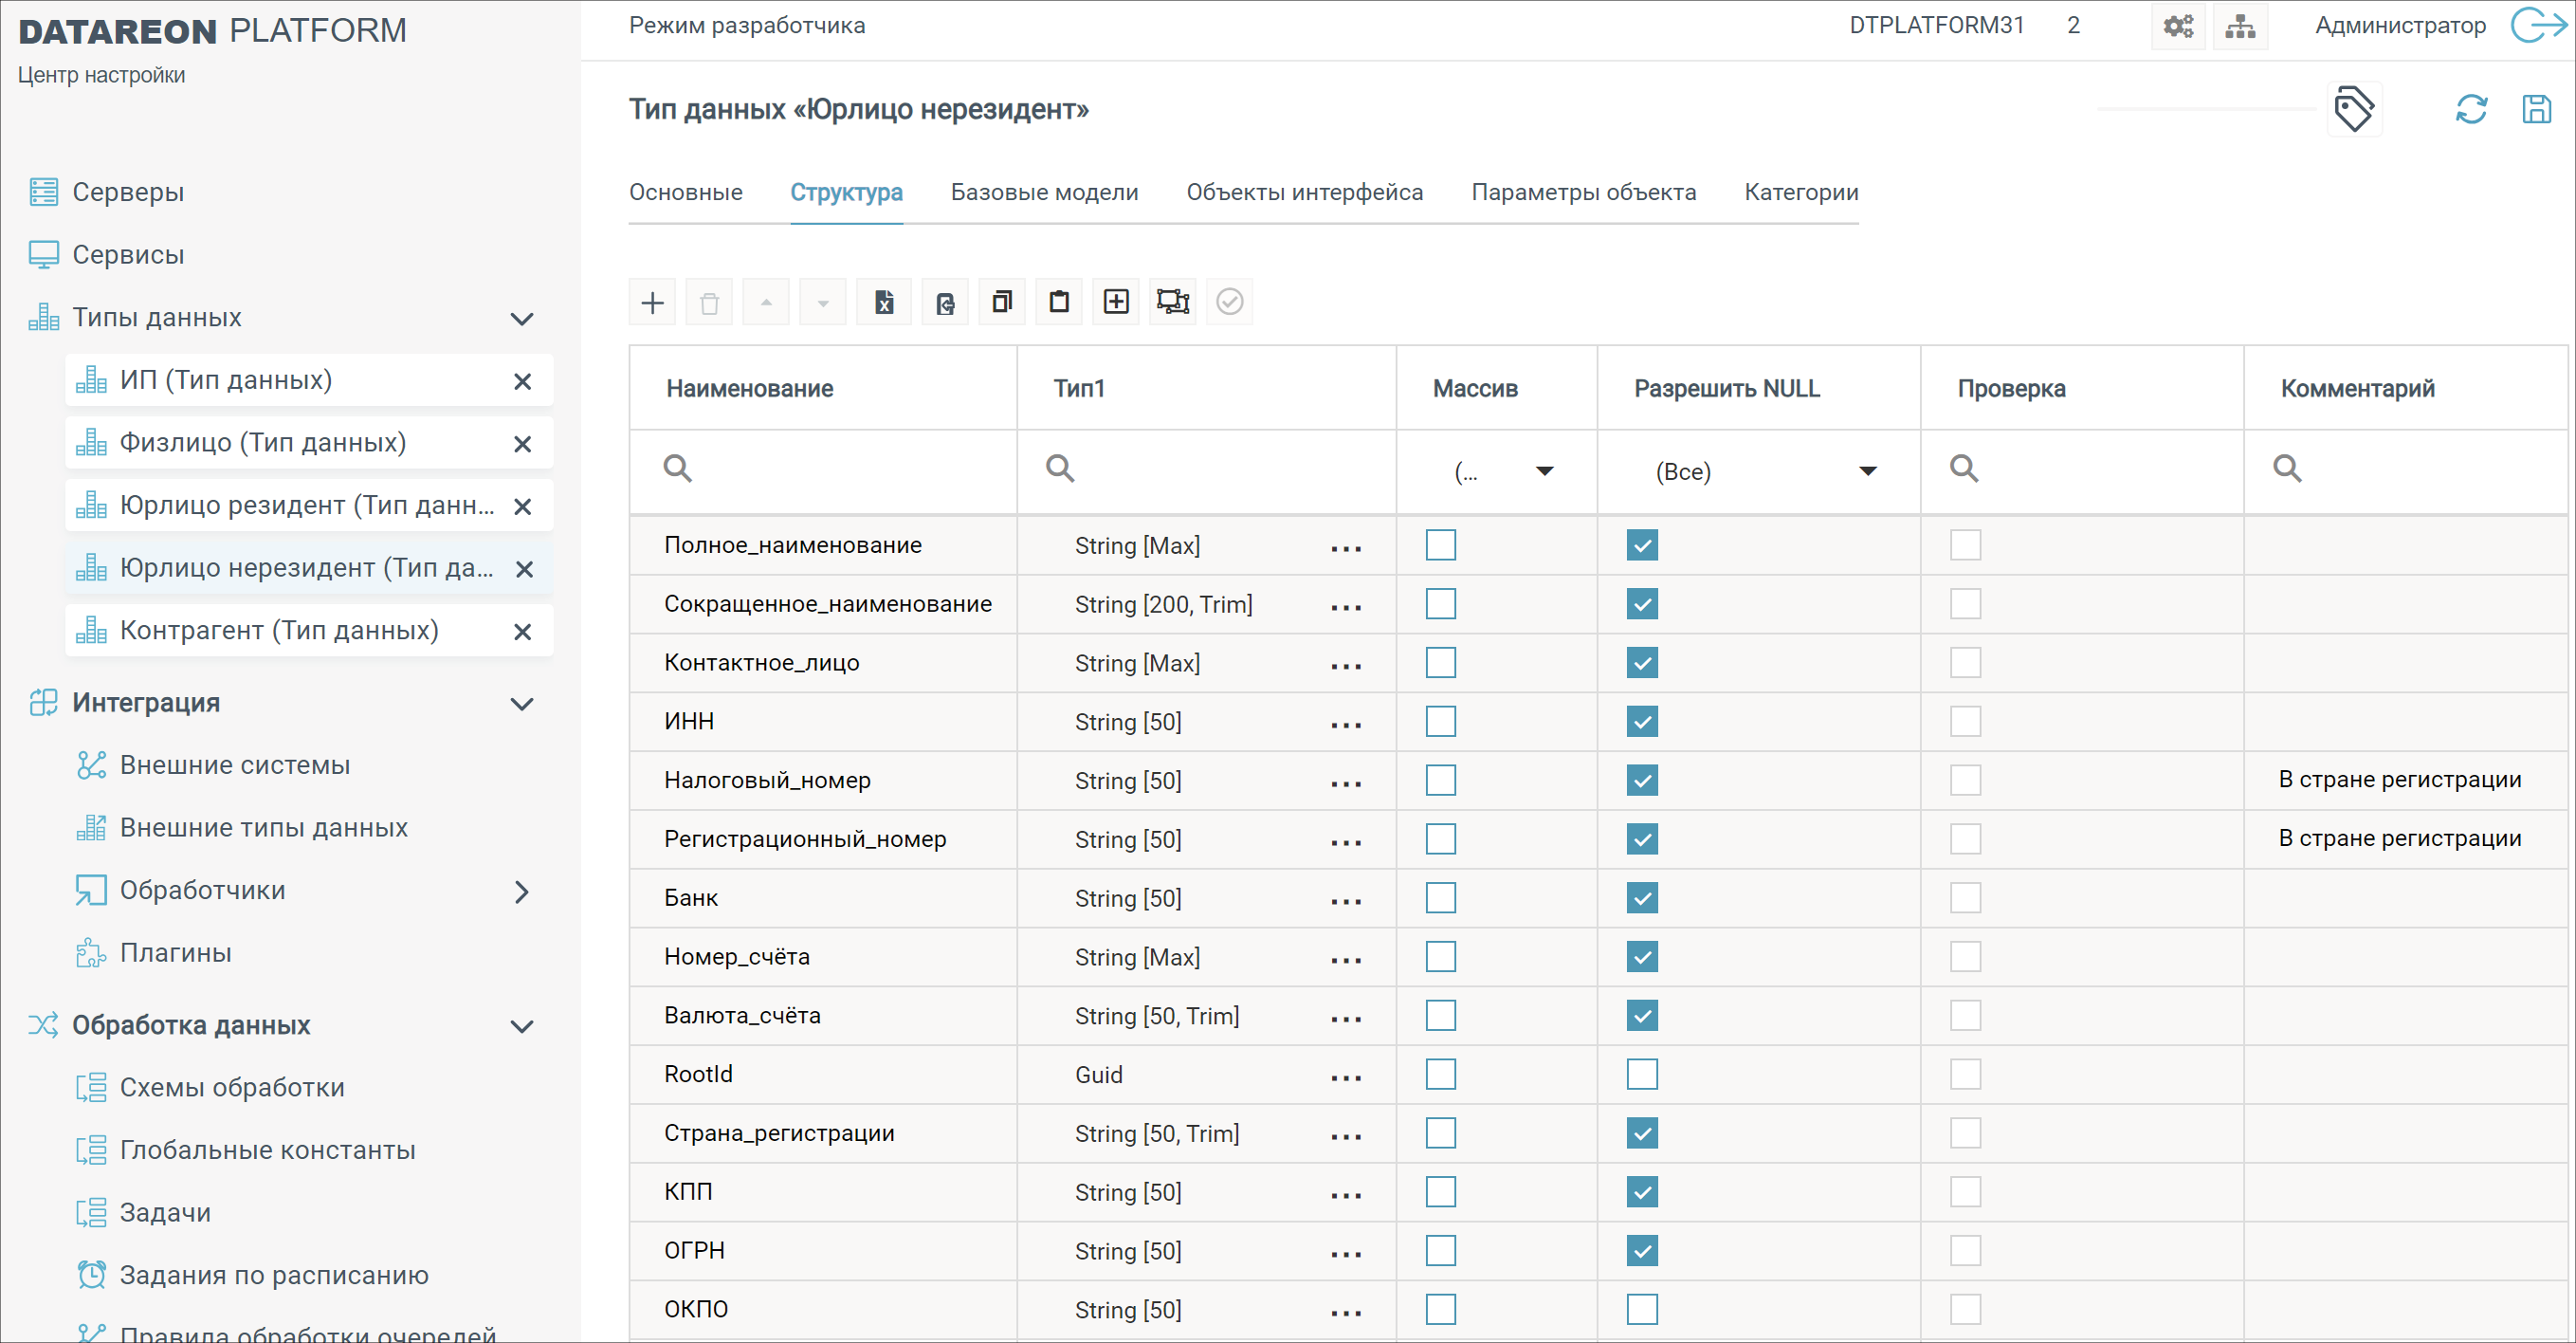This screenshot has height=1343, width=2576.
Task: Click the copy rows icon
Action: [x=1001, y=302]
